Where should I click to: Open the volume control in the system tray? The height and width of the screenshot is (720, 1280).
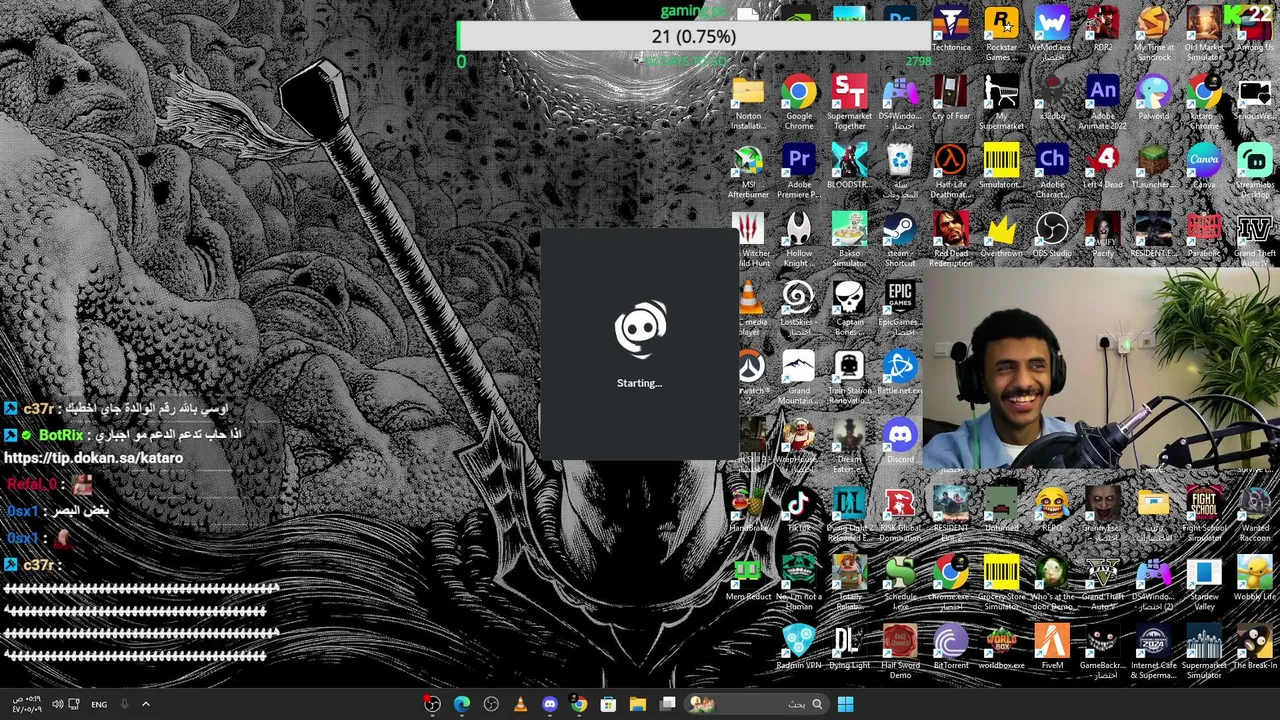click(57, 704)
